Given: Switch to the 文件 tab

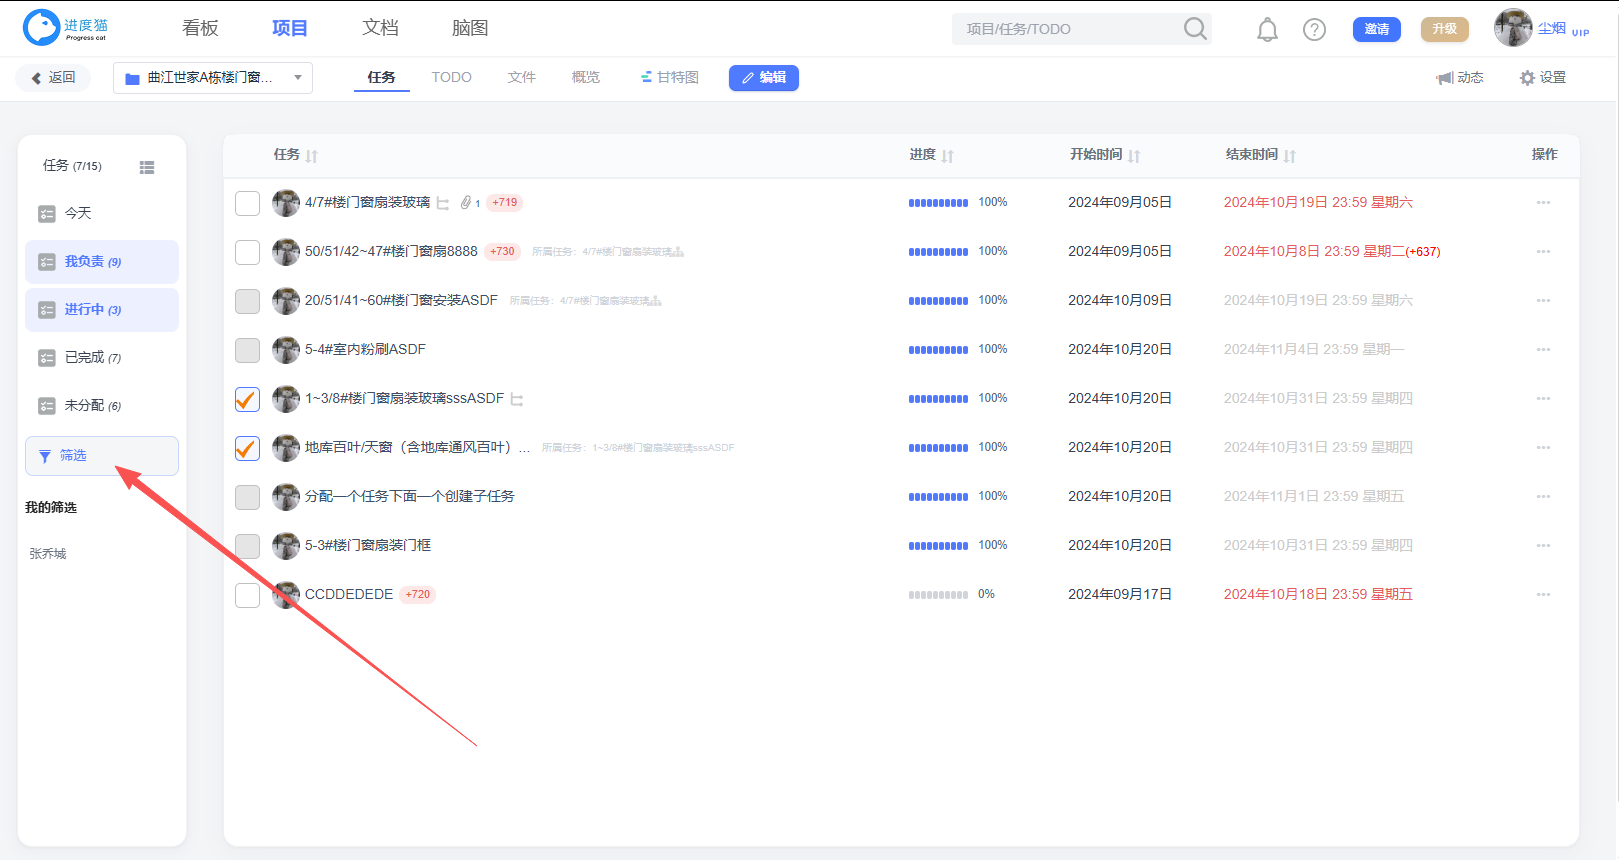Looking at the screenshot, I should pos(522,77).
